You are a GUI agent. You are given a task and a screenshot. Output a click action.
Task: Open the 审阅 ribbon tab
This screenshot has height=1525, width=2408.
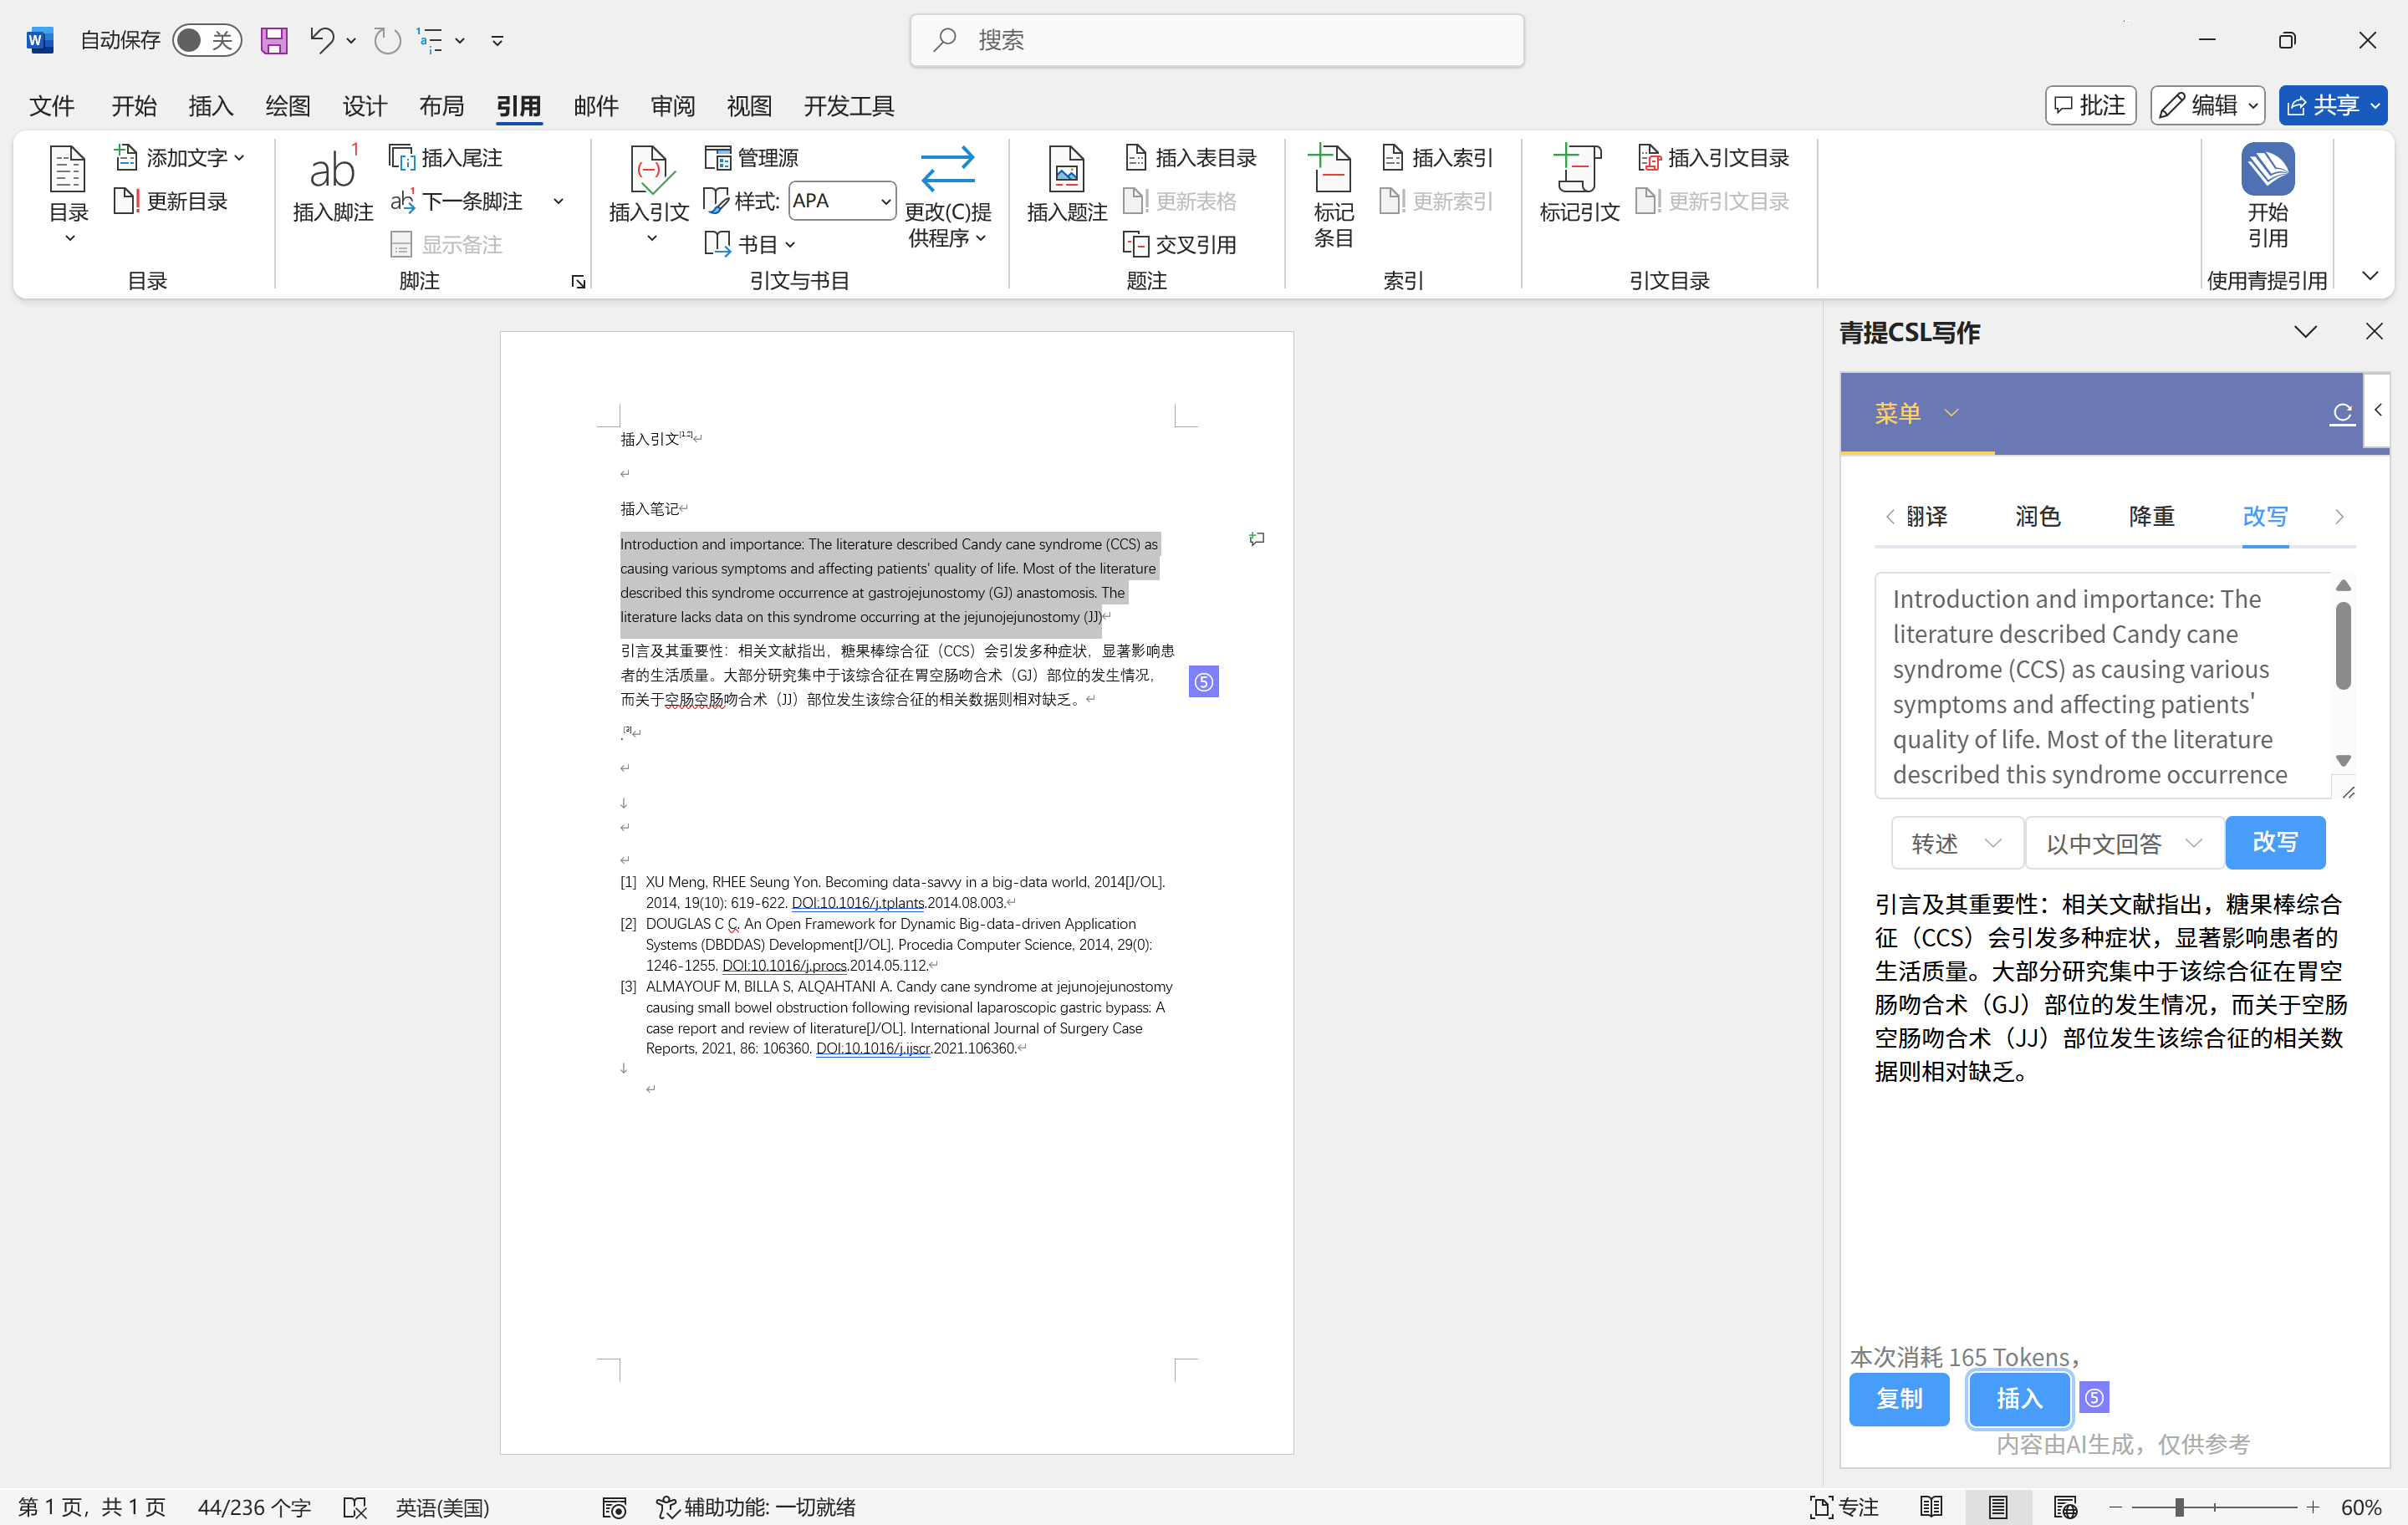(672, 106)
